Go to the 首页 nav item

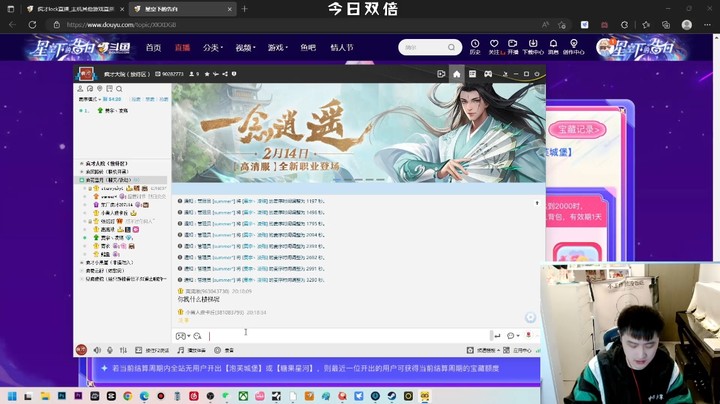(x=153, y=47)
